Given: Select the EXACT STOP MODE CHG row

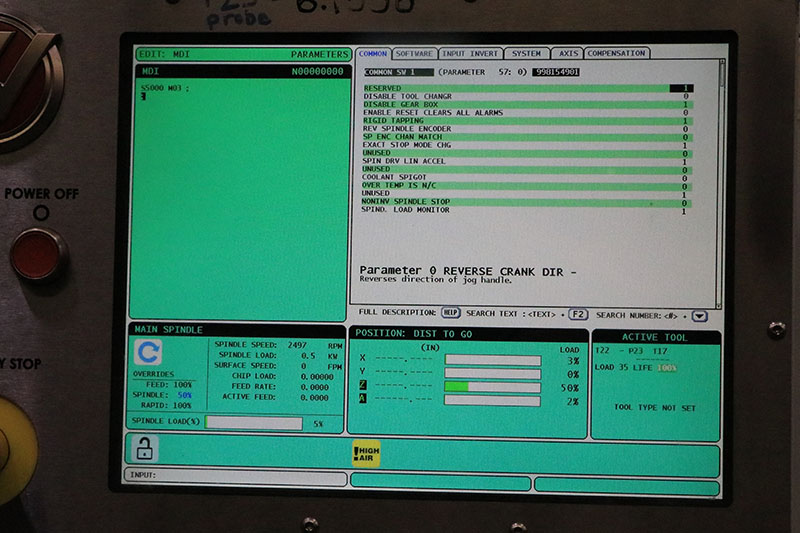Looking at the screenshot, I should [527, 145].
